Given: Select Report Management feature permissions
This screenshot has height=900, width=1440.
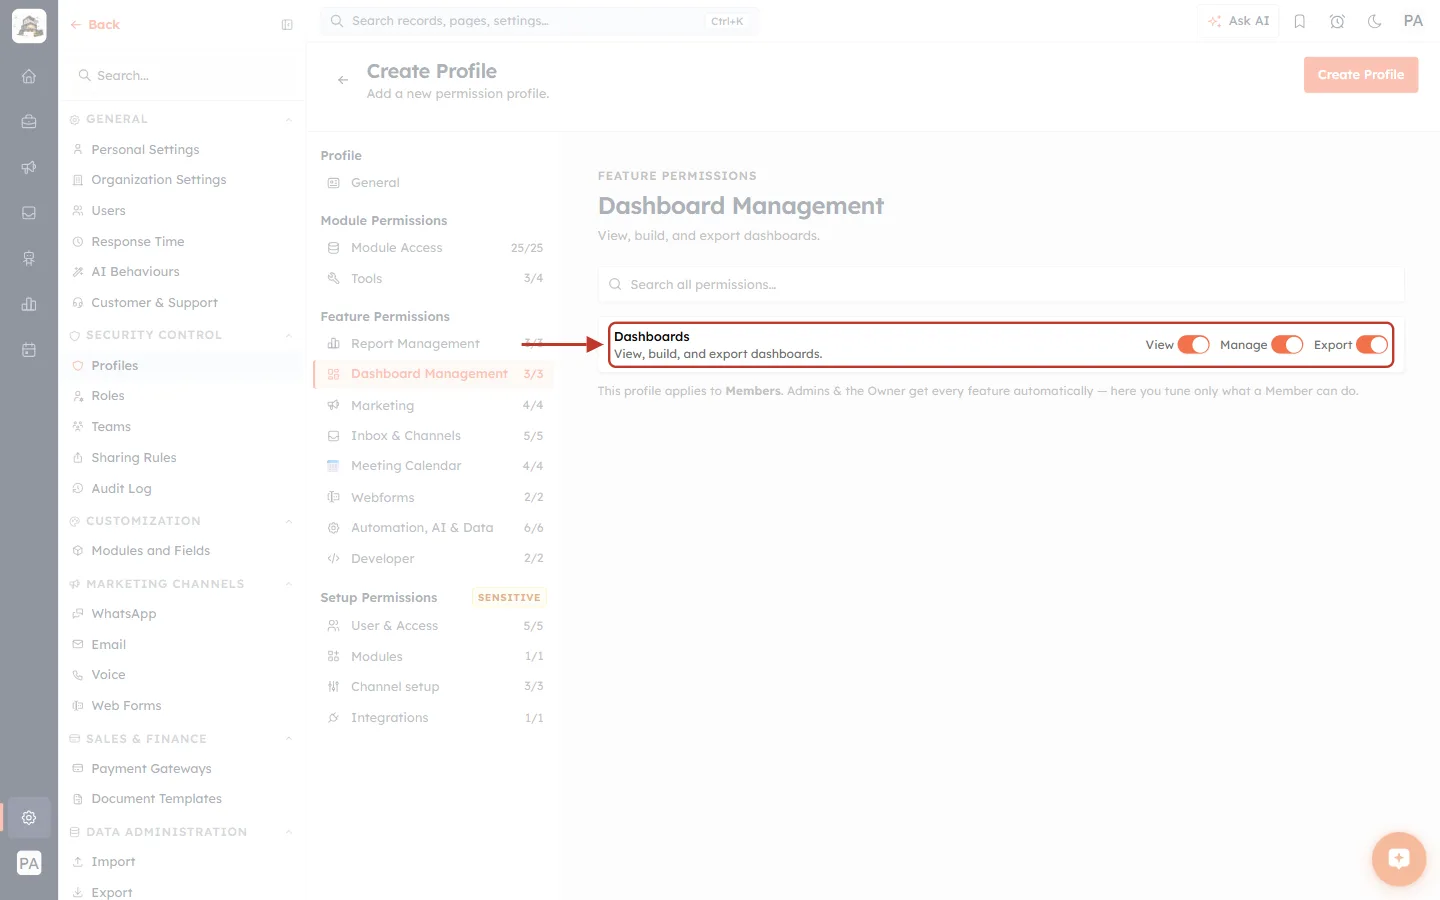Looking at the screenshot, I should pyautogui.click(x=433, y=344).
